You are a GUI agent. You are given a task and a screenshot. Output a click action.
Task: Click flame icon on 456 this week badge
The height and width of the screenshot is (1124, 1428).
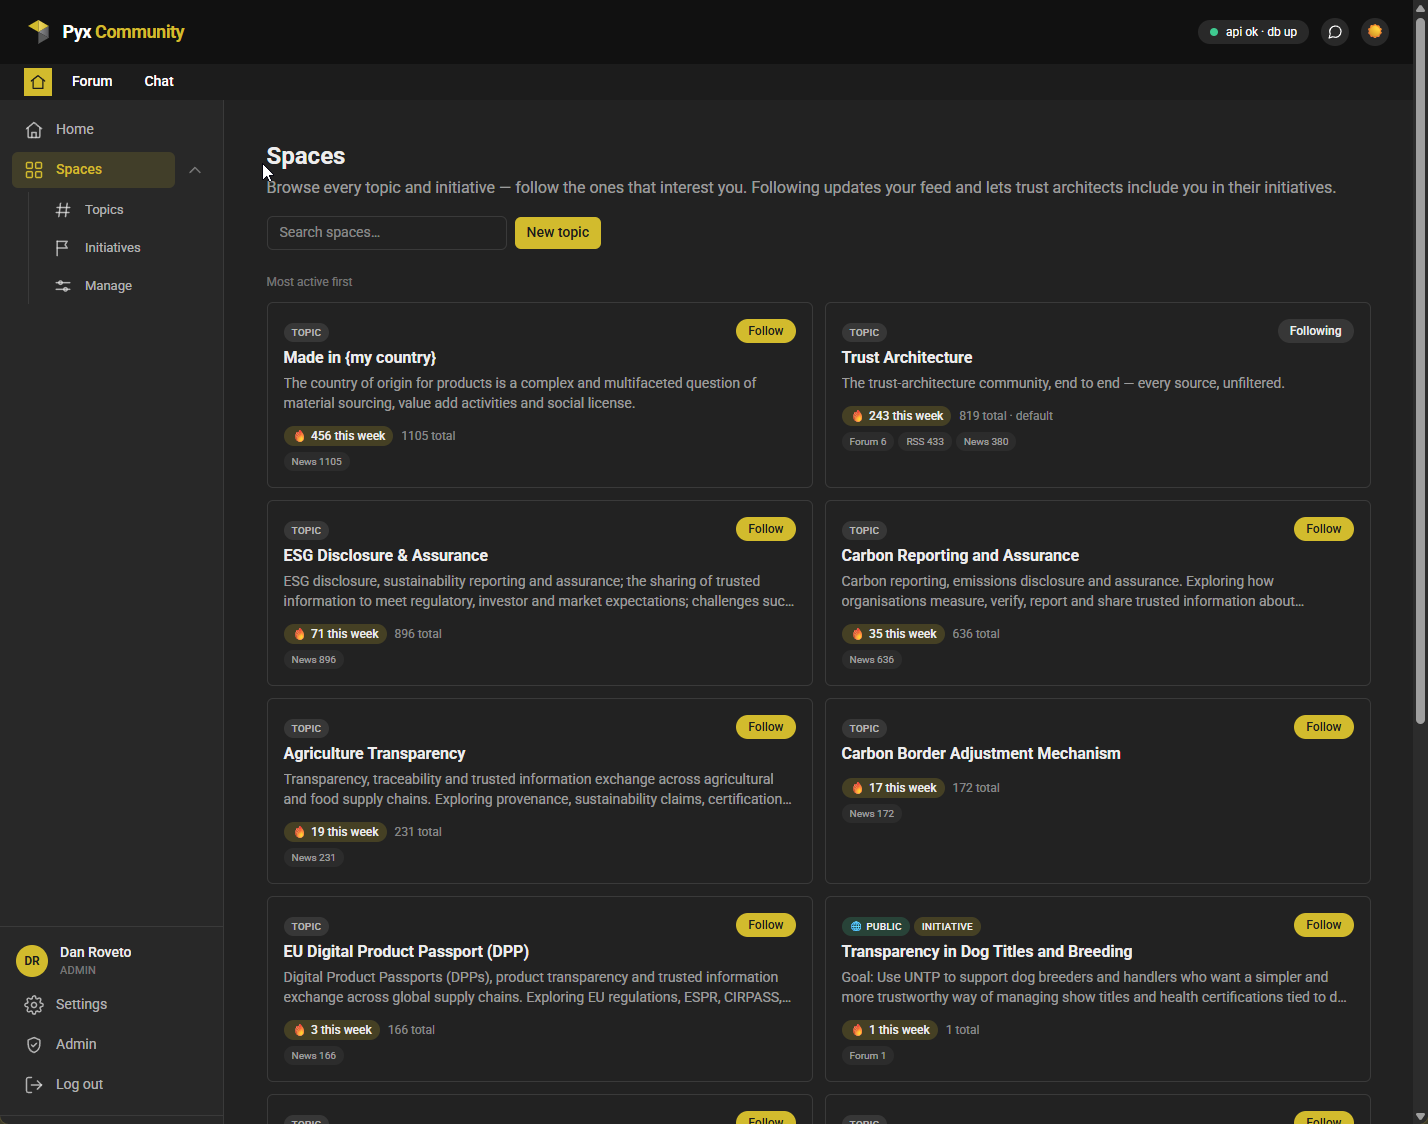299,436
